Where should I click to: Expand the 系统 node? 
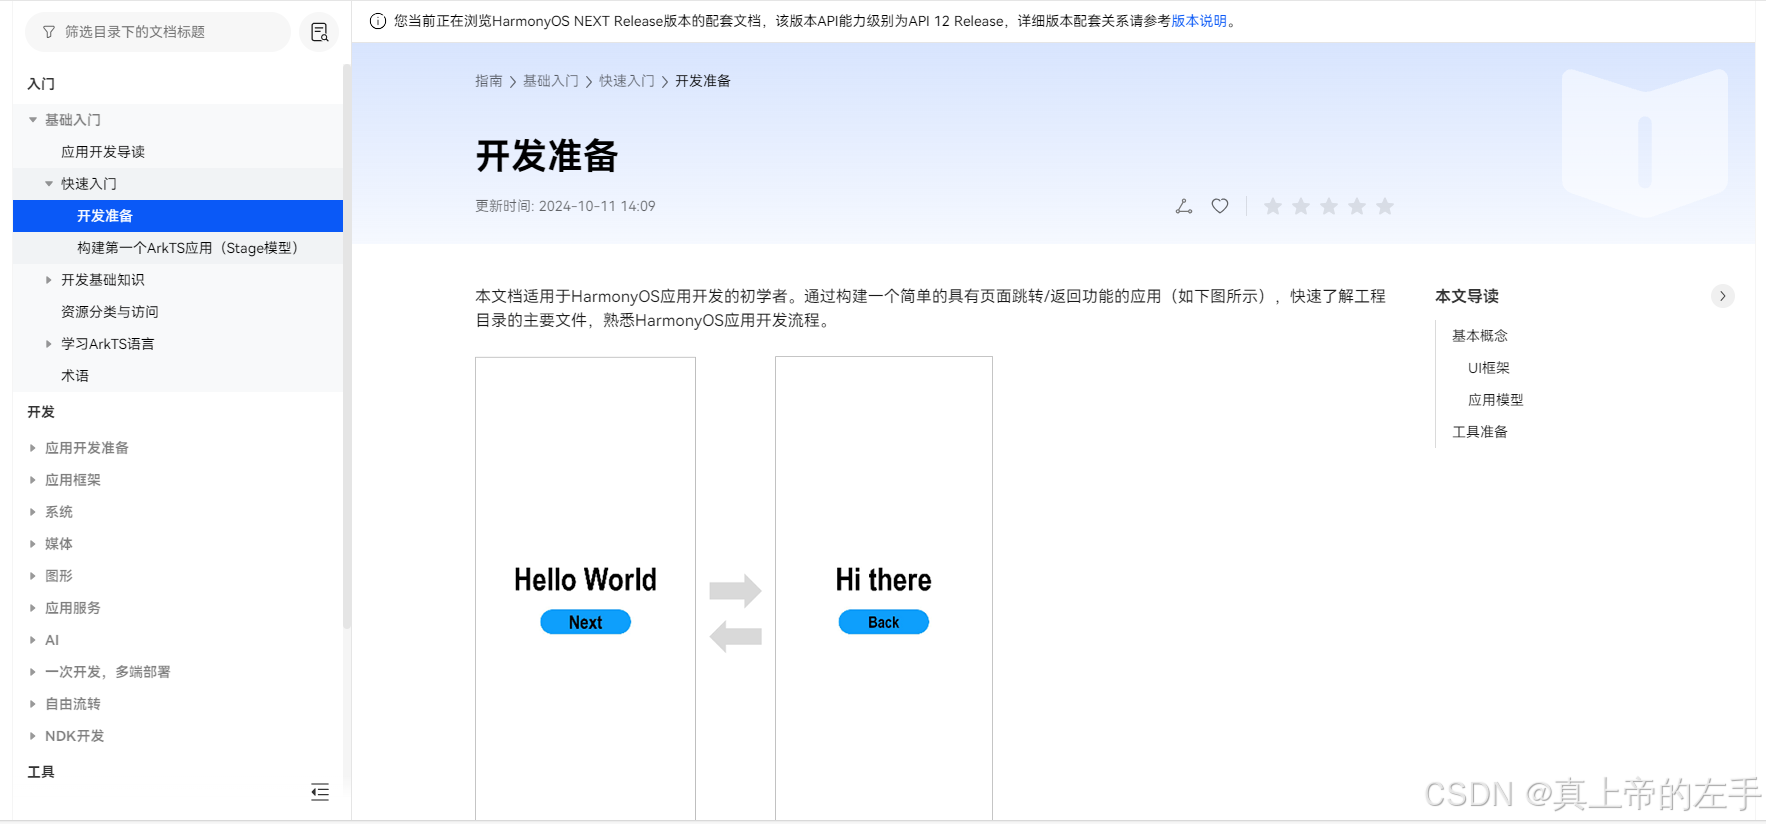point(33,512)
